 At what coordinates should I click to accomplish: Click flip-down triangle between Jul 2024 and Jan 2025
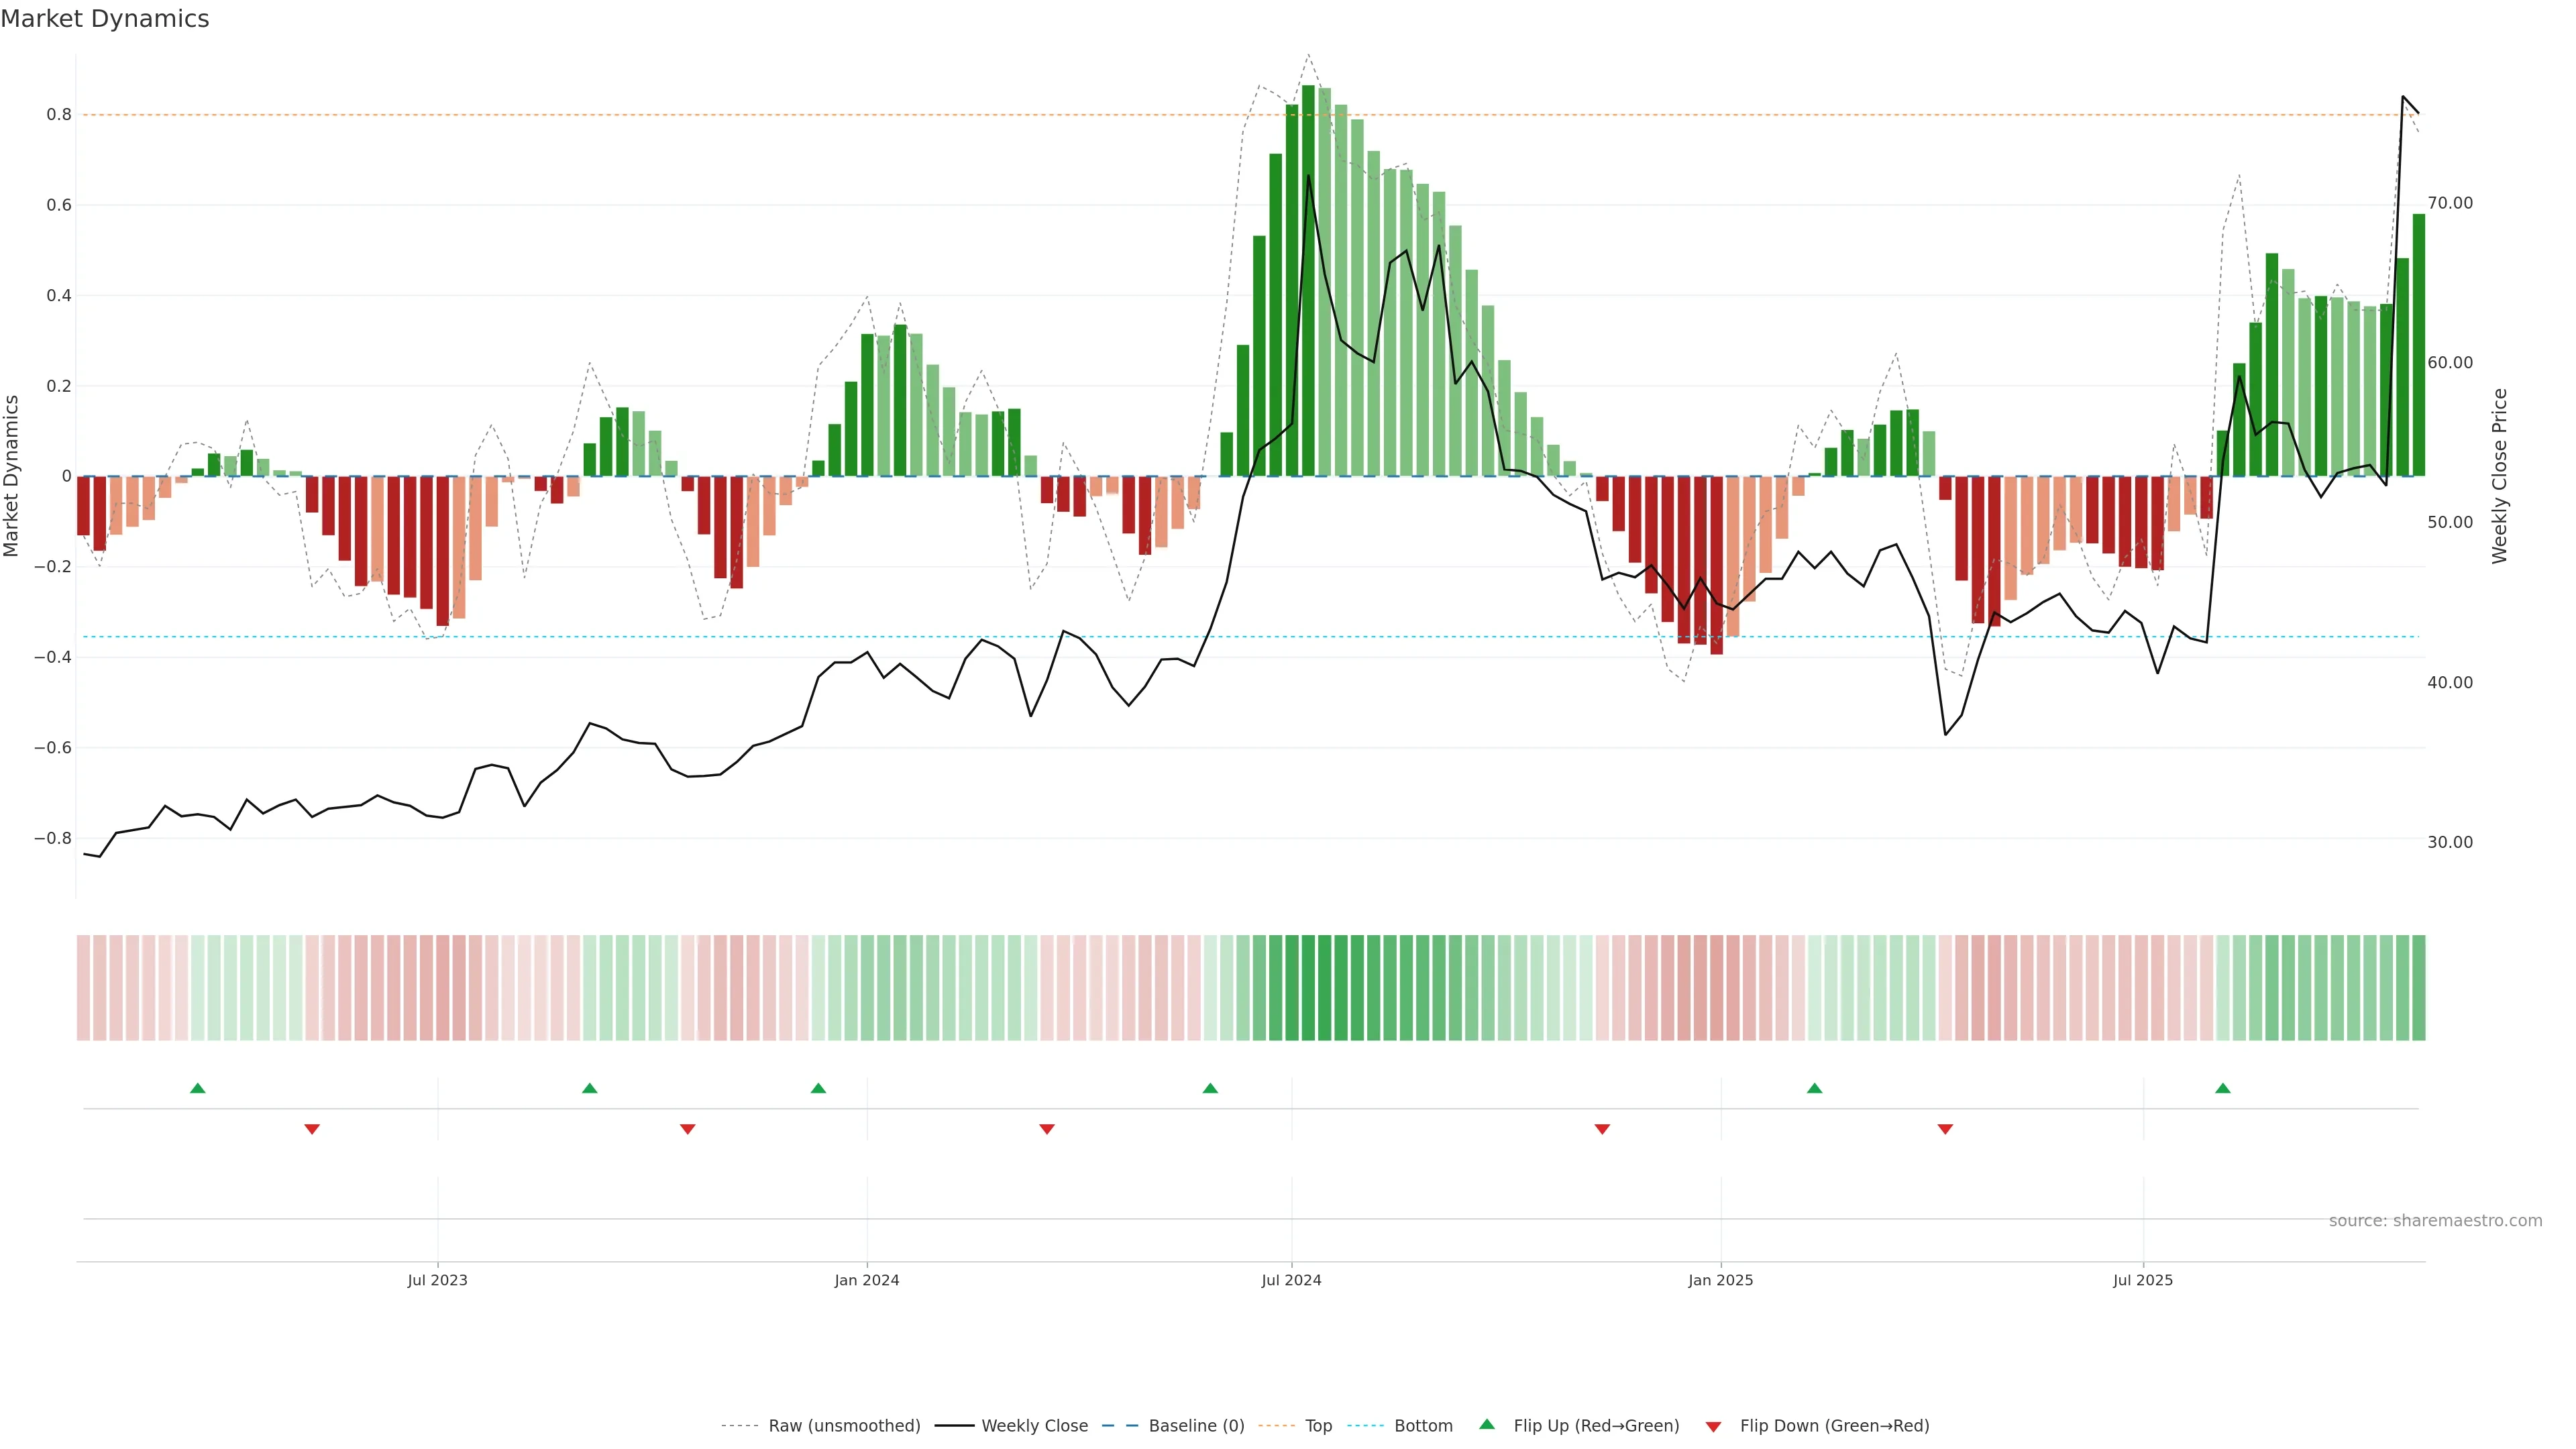tap(1602, 1129)
